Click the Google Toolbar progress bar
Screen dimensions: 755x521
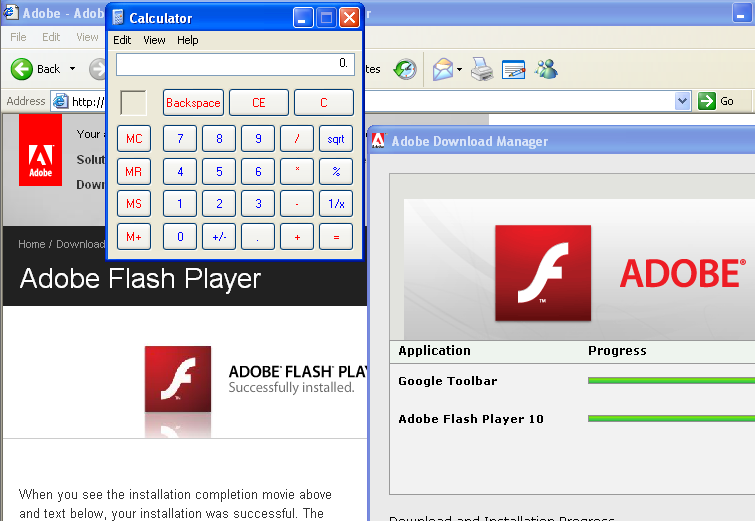point(671,380)
